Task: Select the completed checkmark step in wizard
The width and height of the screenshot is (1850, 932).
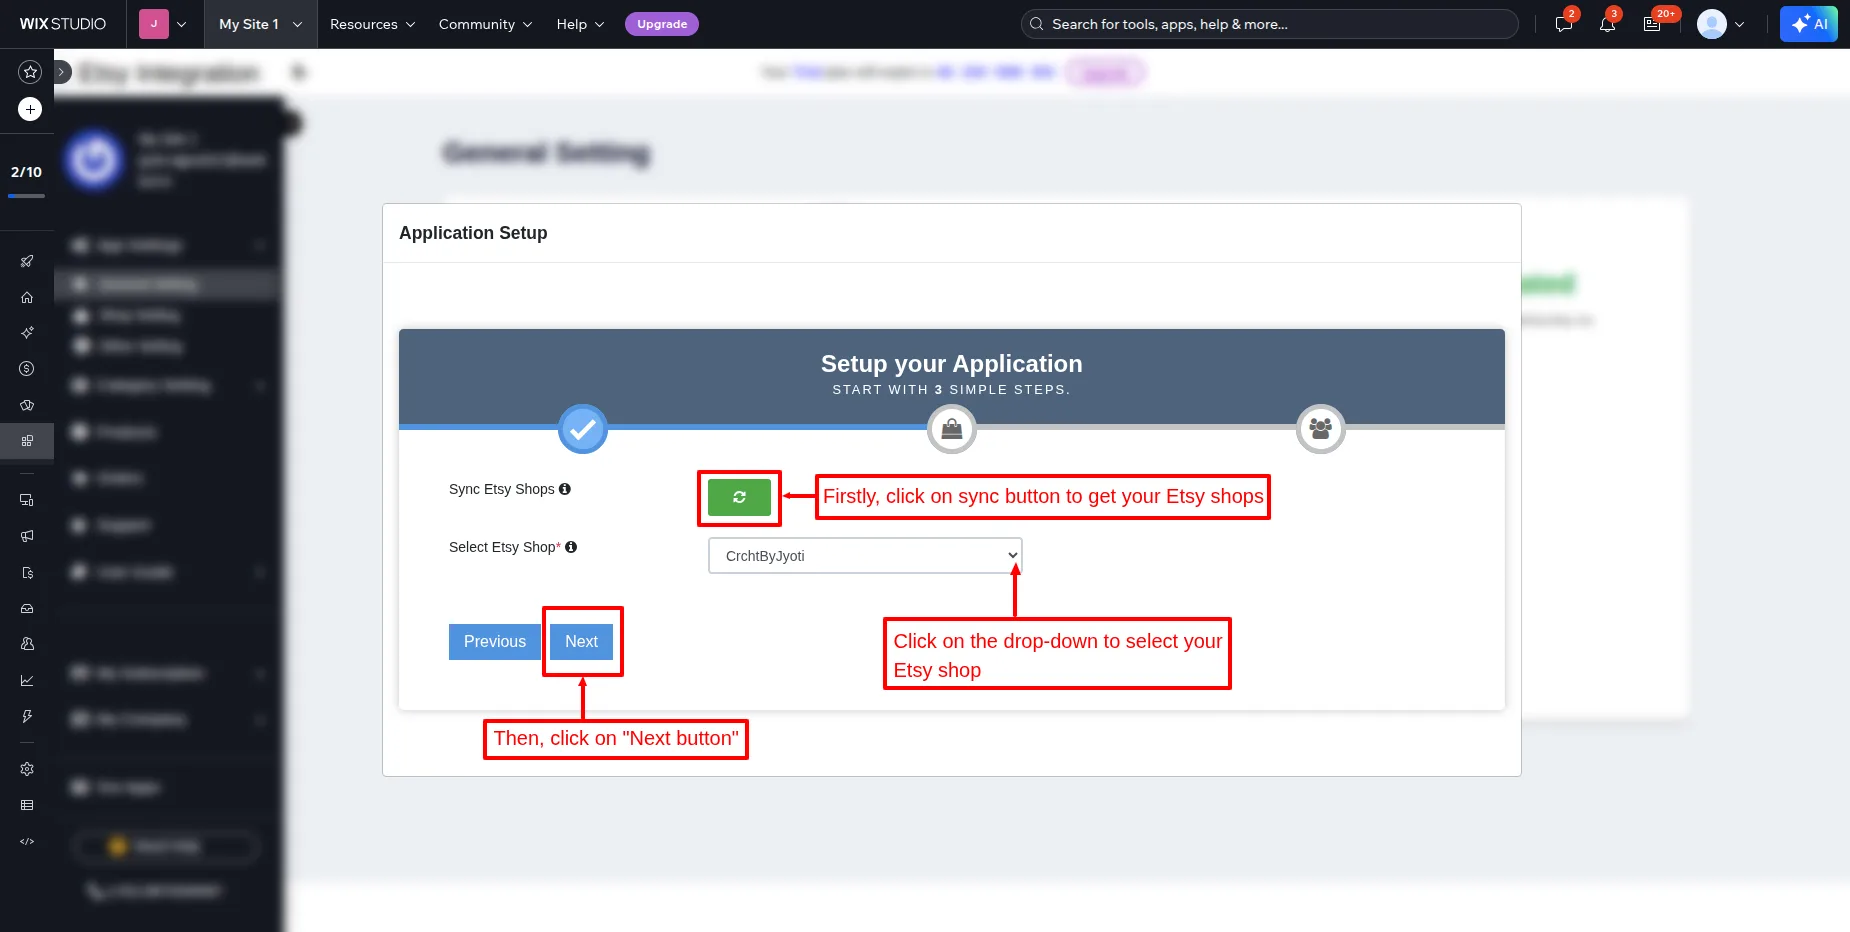Action: click(583, 429)
